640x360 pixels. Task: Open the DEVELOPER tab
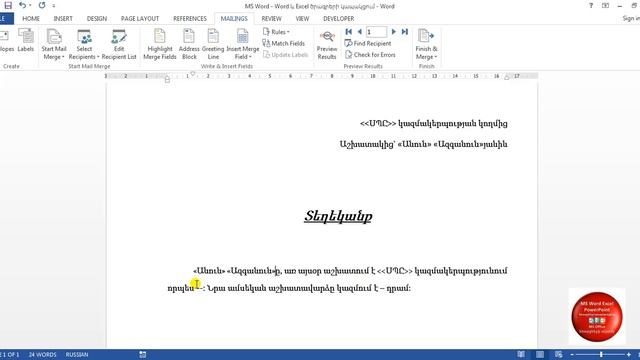[x=338, y=19]
